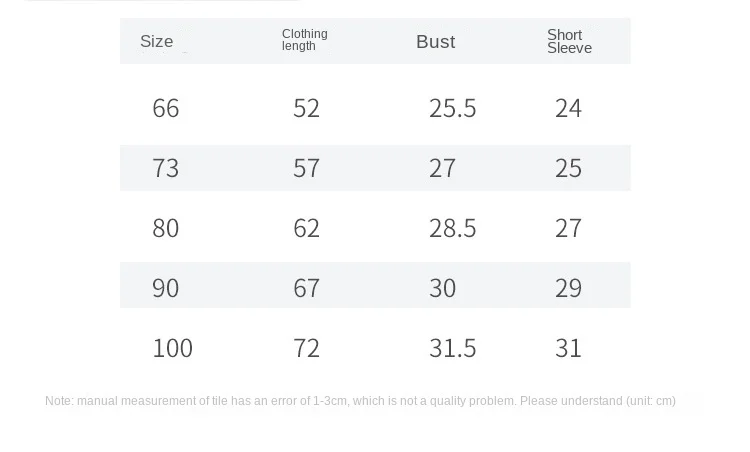Click size 66 in the Size column
This screenshot has width=750, height=452.
pyautogui.click(x=166, y=108)
